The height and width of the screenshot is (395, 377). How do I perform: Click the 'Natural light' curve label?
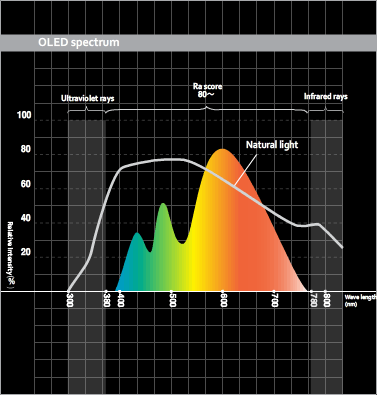point(272,145)
